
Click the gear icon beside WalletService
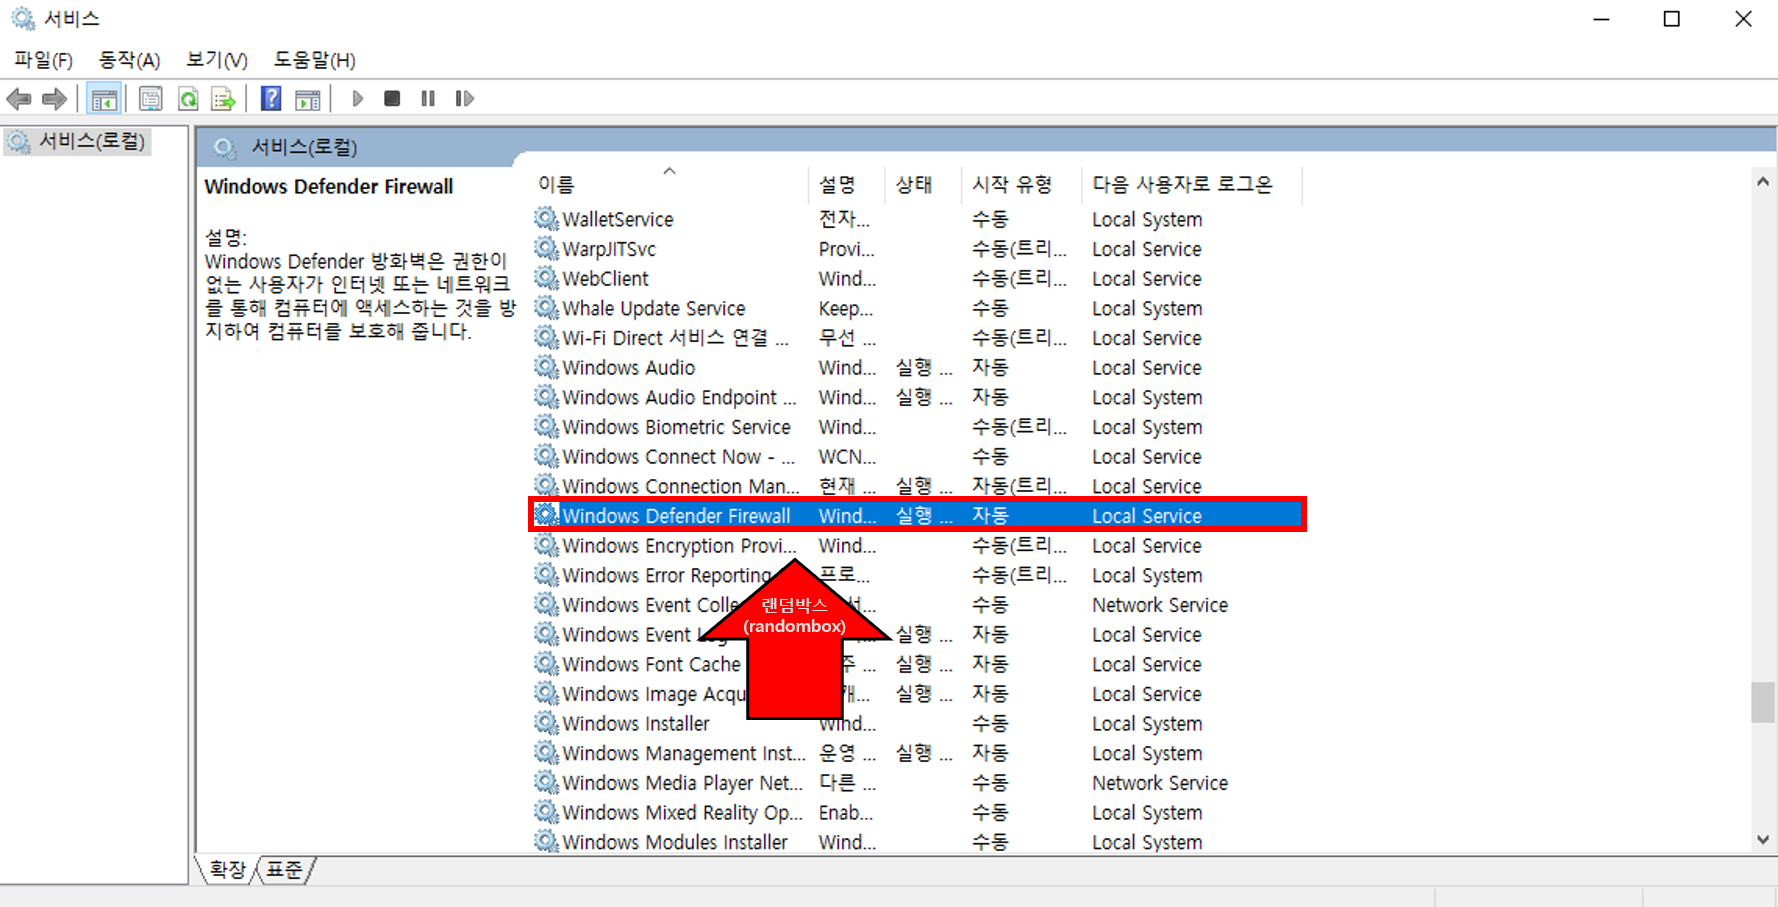[x=546, y=218]
